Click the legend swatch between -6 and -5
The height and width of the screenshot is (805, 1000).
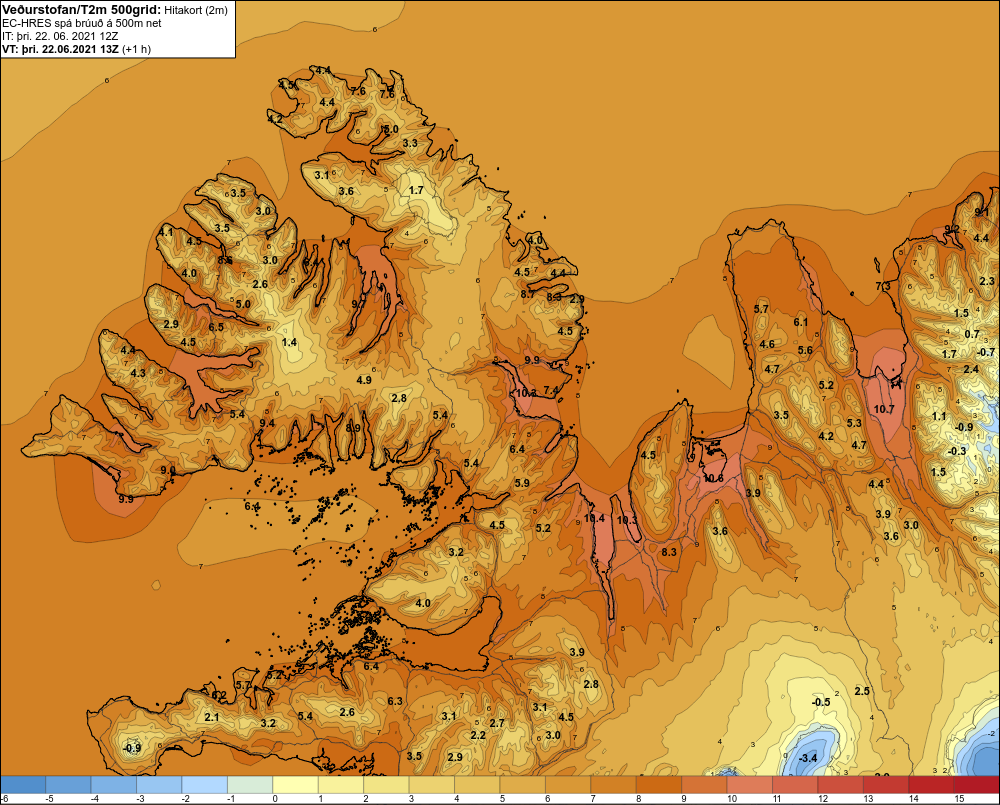click(x=23, y=784)
